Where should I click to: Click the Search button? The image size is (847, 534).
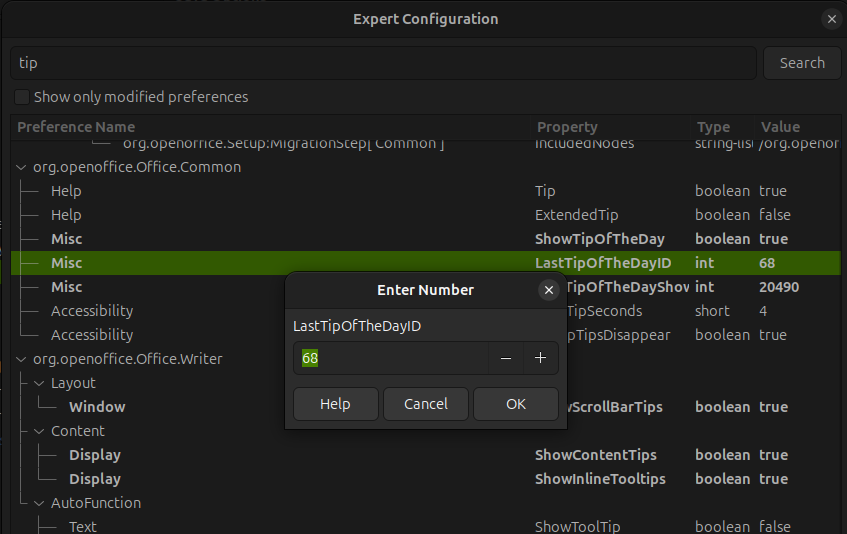pyautogui.click(x=801, y=63)
